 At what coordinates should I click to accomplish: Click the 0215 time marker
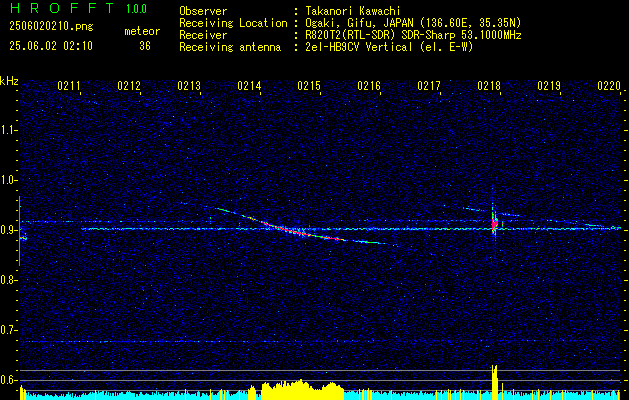click(309, 86)
